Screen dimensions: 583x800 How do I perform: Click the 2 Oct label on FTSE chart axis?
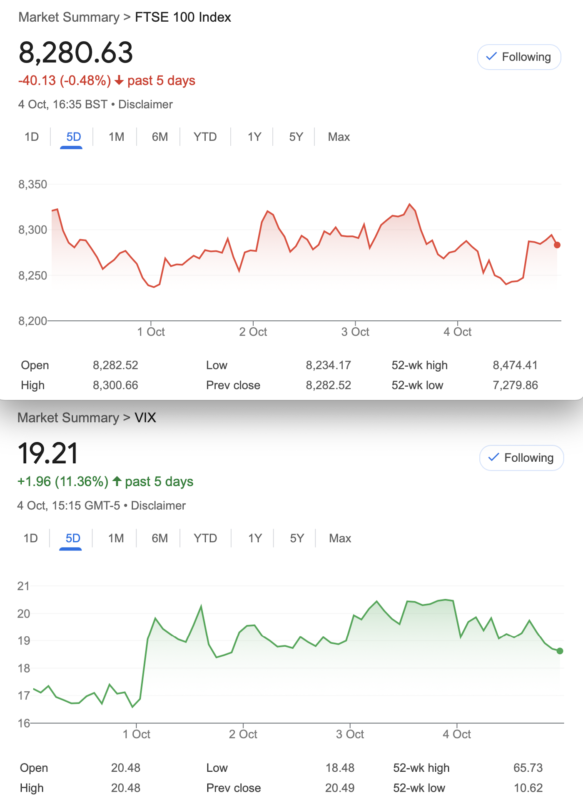click(x=253, y=332)
